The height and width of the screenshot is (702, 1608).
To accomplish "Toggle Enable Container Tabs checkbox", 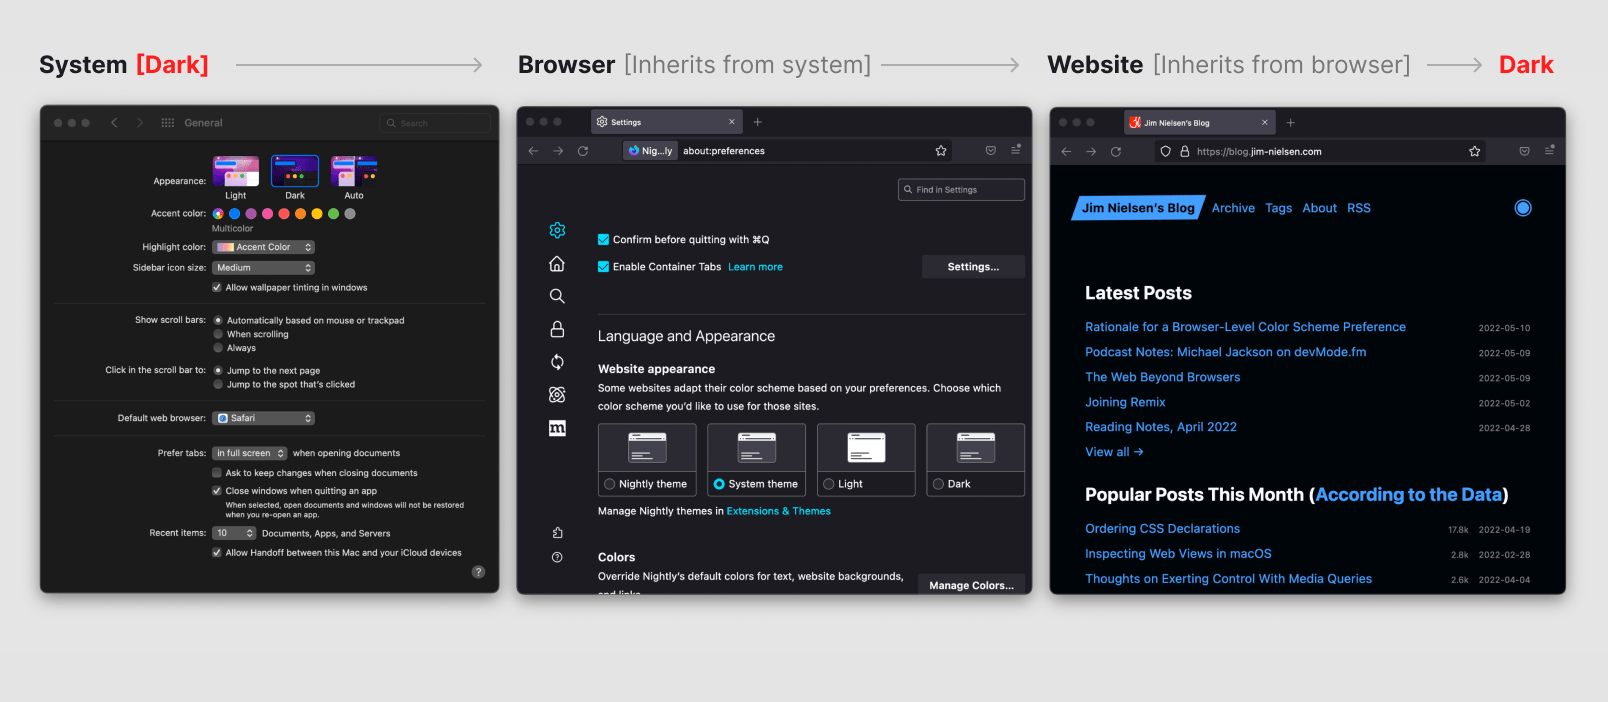I will click(603, 267).
